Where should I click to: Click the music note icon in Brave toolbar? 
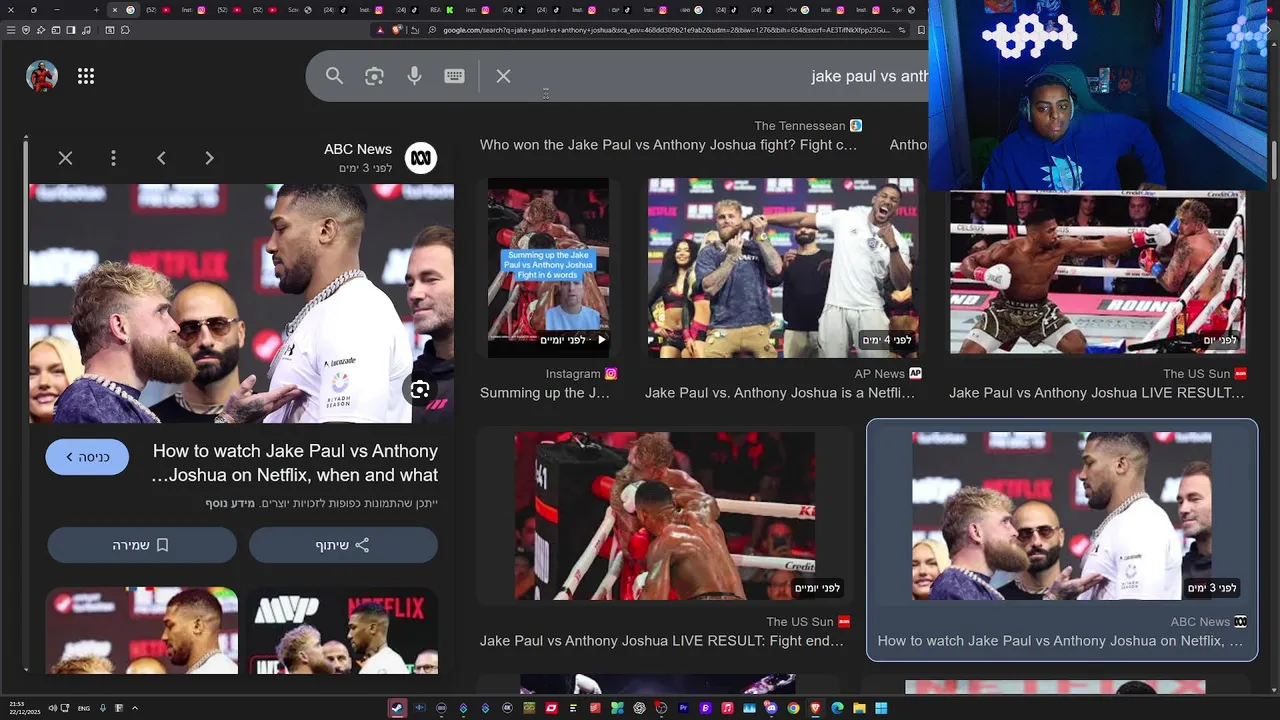(86, 30)
